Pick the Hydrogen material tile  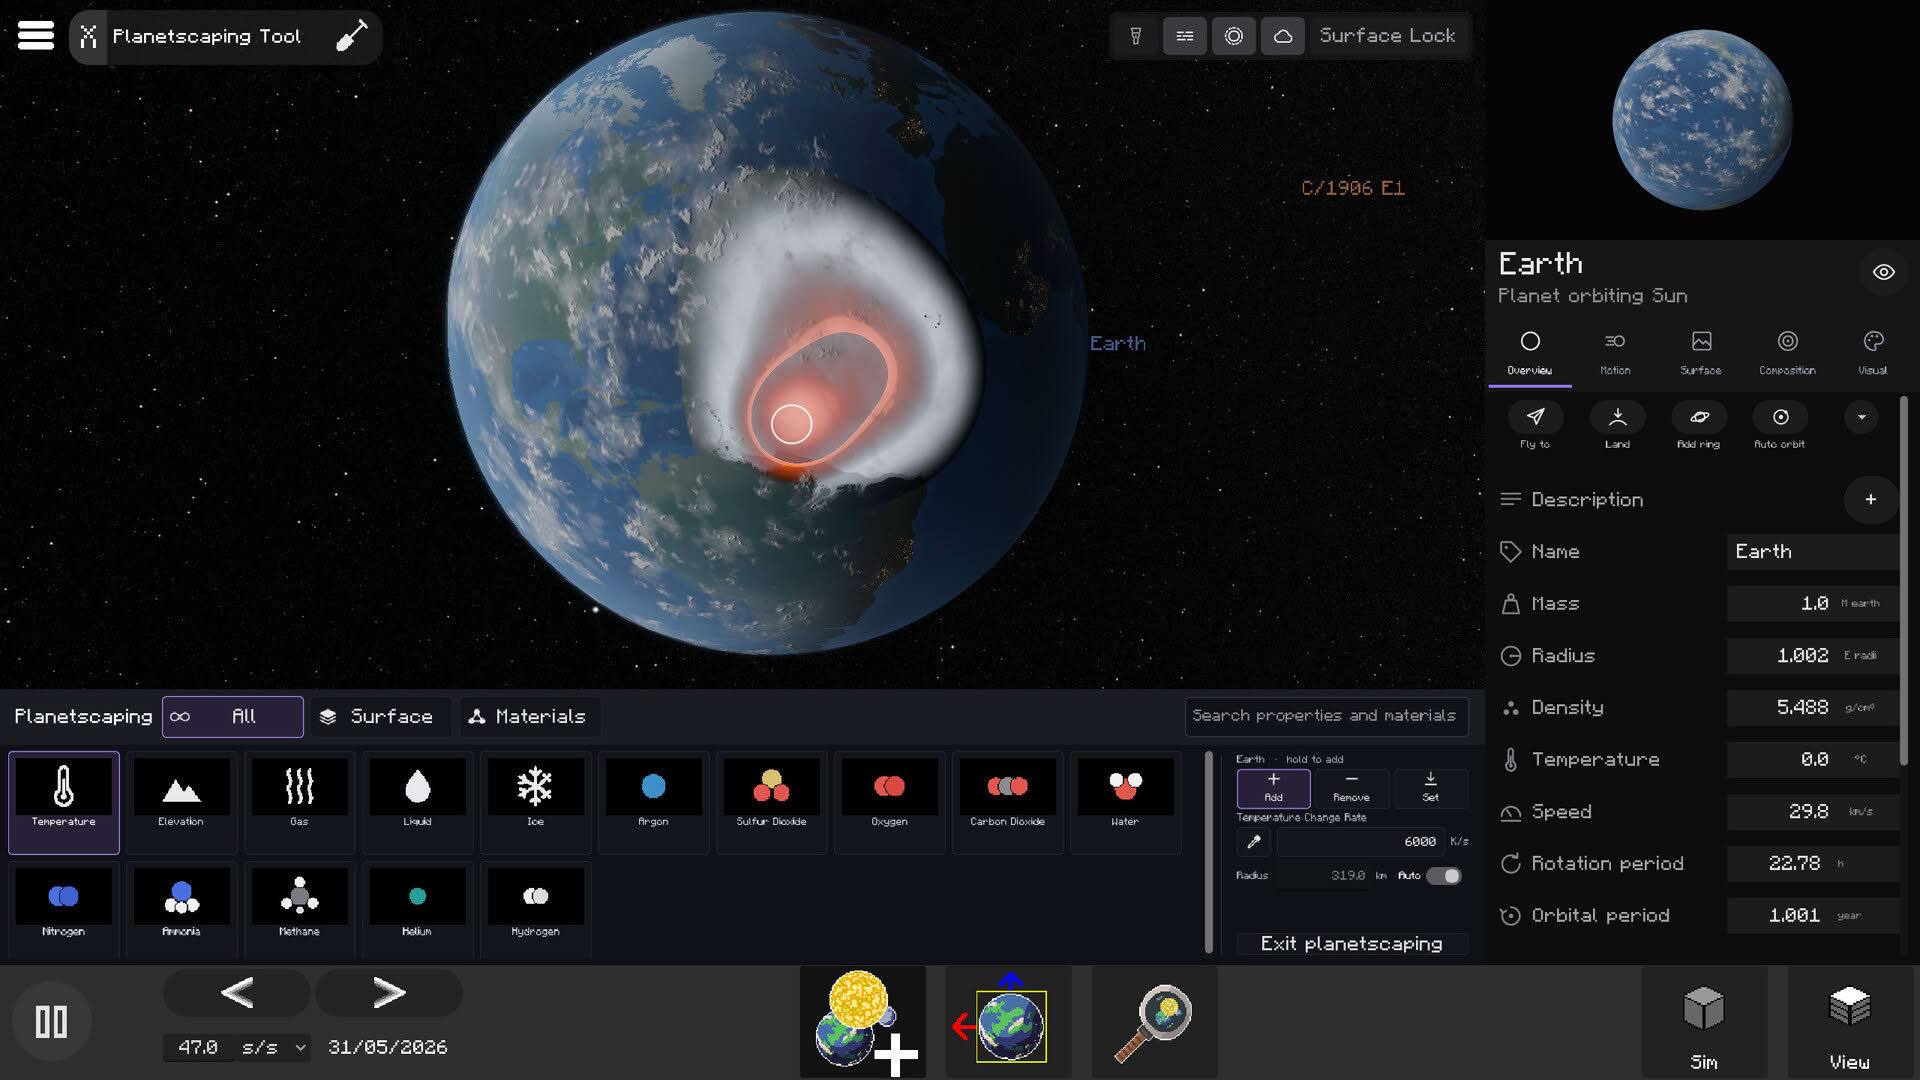[535, 910]
